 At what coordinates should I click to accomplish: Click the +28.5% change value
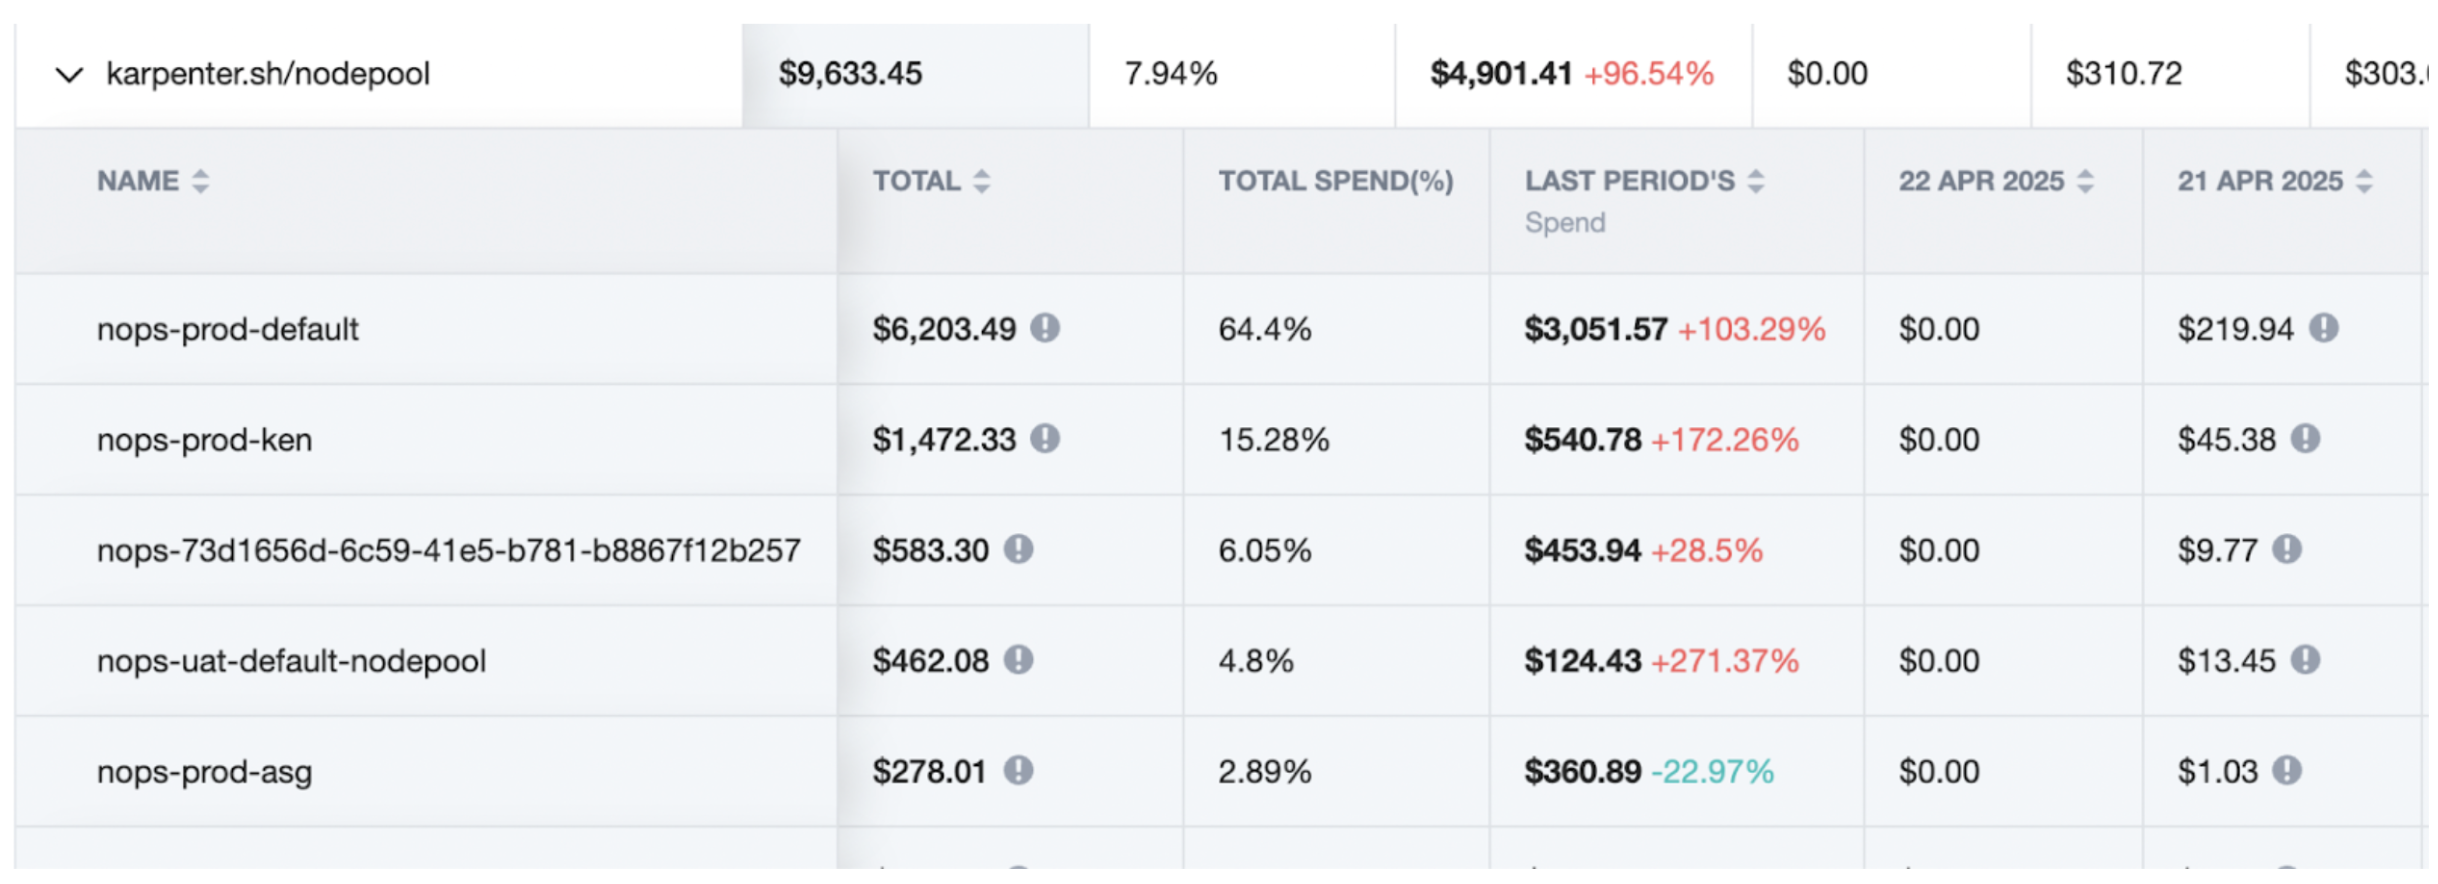click(1706, 551)
